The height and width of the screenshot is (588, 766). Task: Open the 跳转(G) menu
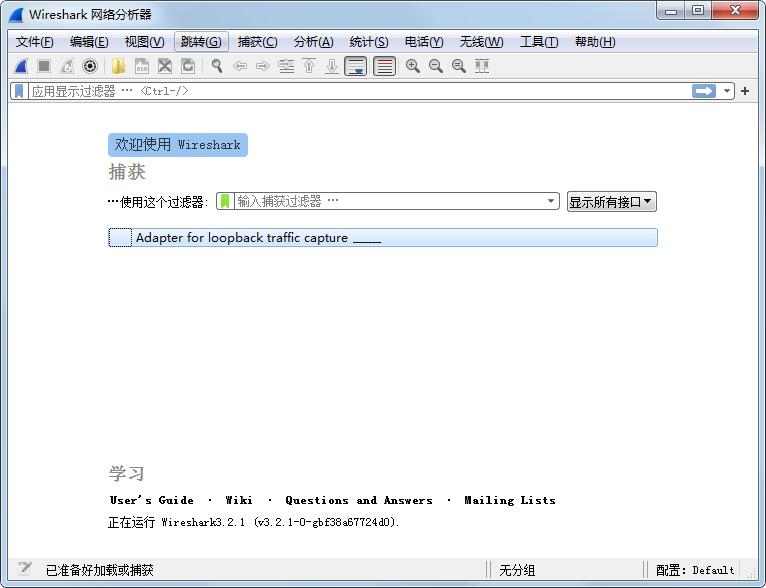201,42
